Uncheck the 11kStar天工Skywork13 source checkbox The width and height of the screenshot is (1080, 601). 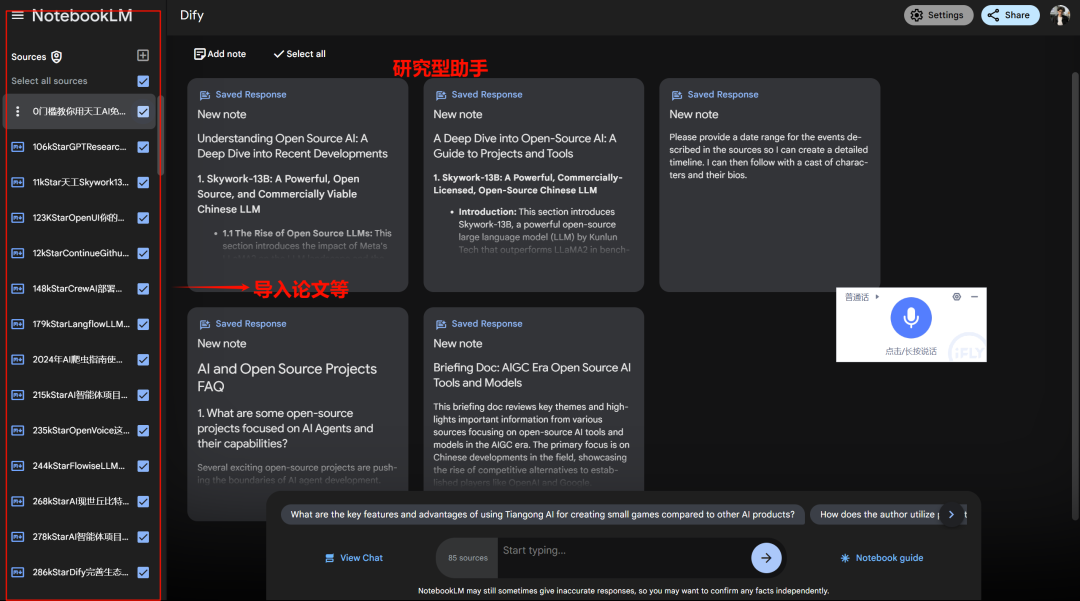(x=143, y=182)
